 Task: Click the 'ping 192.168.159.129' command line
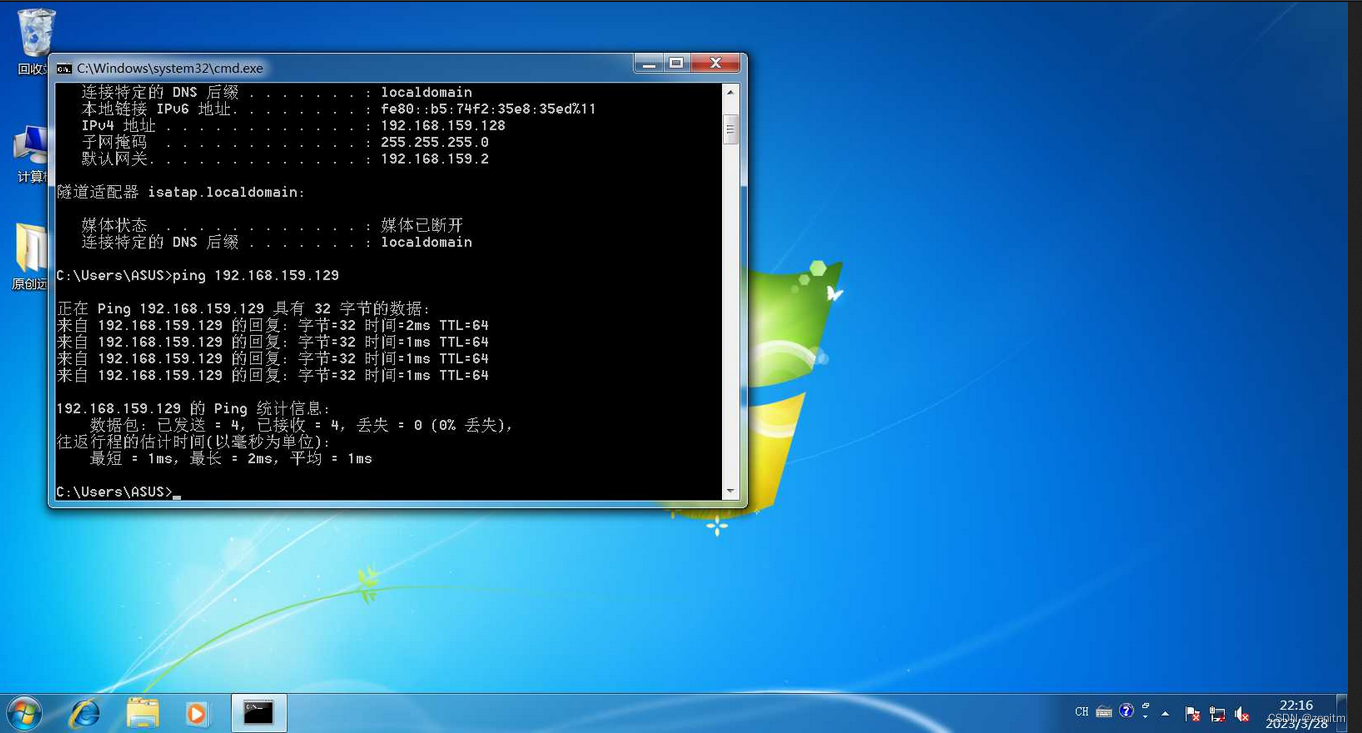point(198,275)
